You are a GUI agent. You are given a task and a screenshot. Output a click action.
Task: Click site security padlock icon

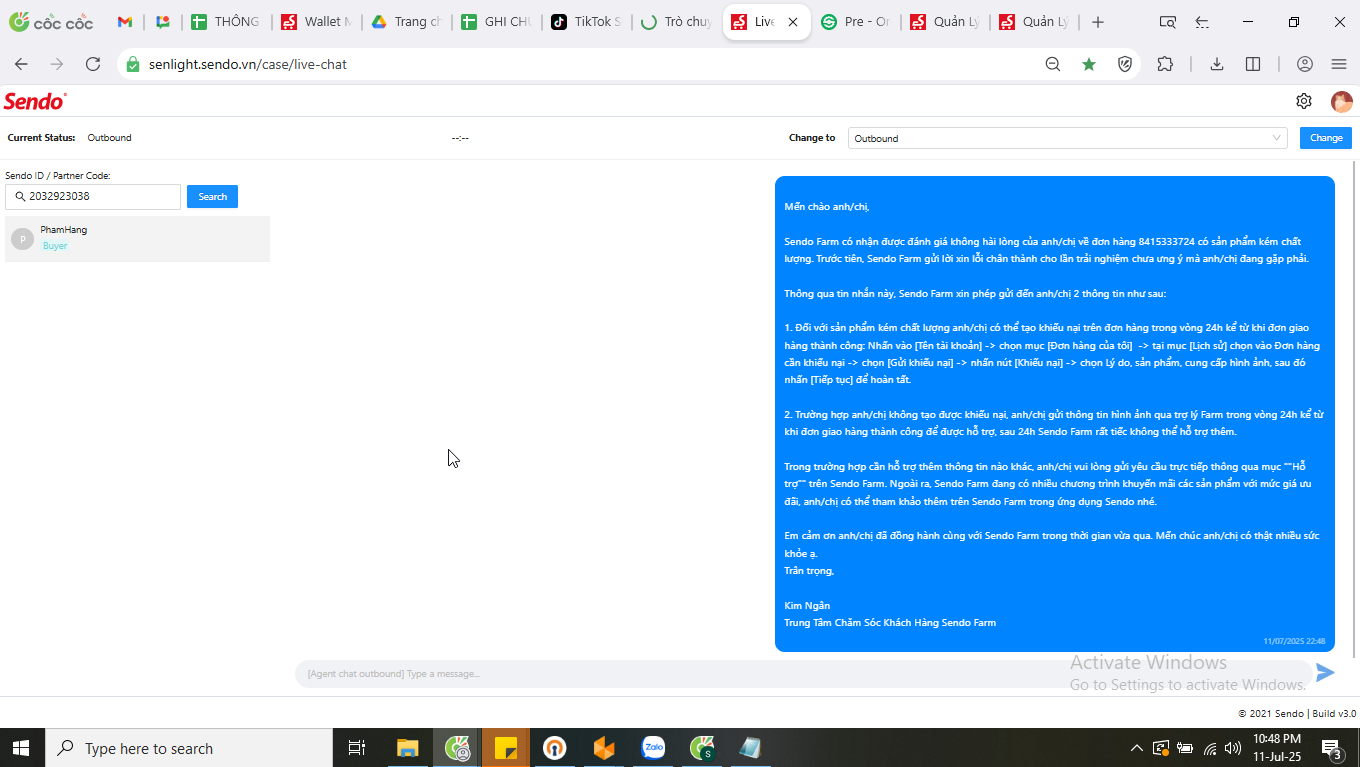(x=132, y=64)
